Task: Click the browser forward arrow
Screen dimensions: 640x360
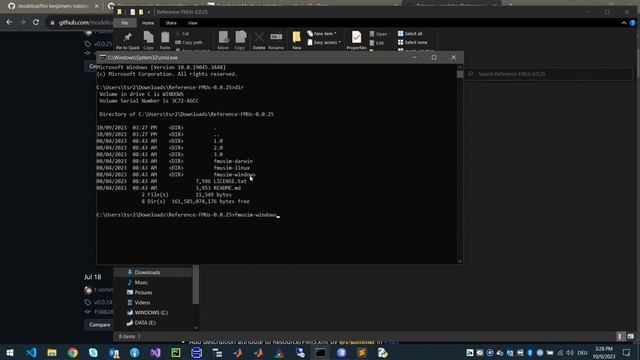Action: click(x=22, y=22)
